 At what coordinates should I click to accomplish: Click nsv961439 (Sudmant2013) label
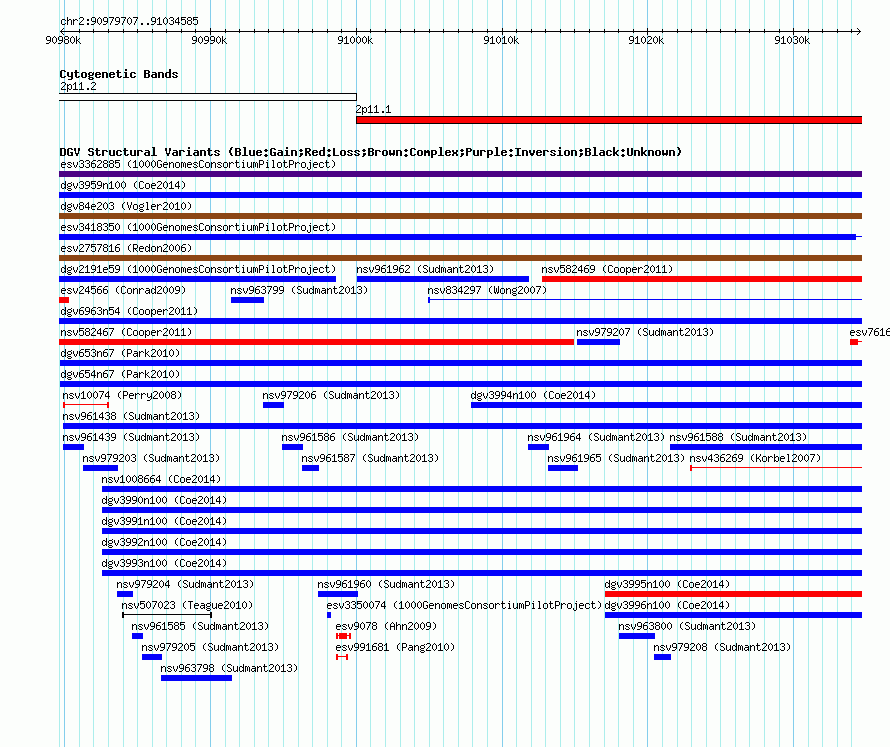pos(131,437)
